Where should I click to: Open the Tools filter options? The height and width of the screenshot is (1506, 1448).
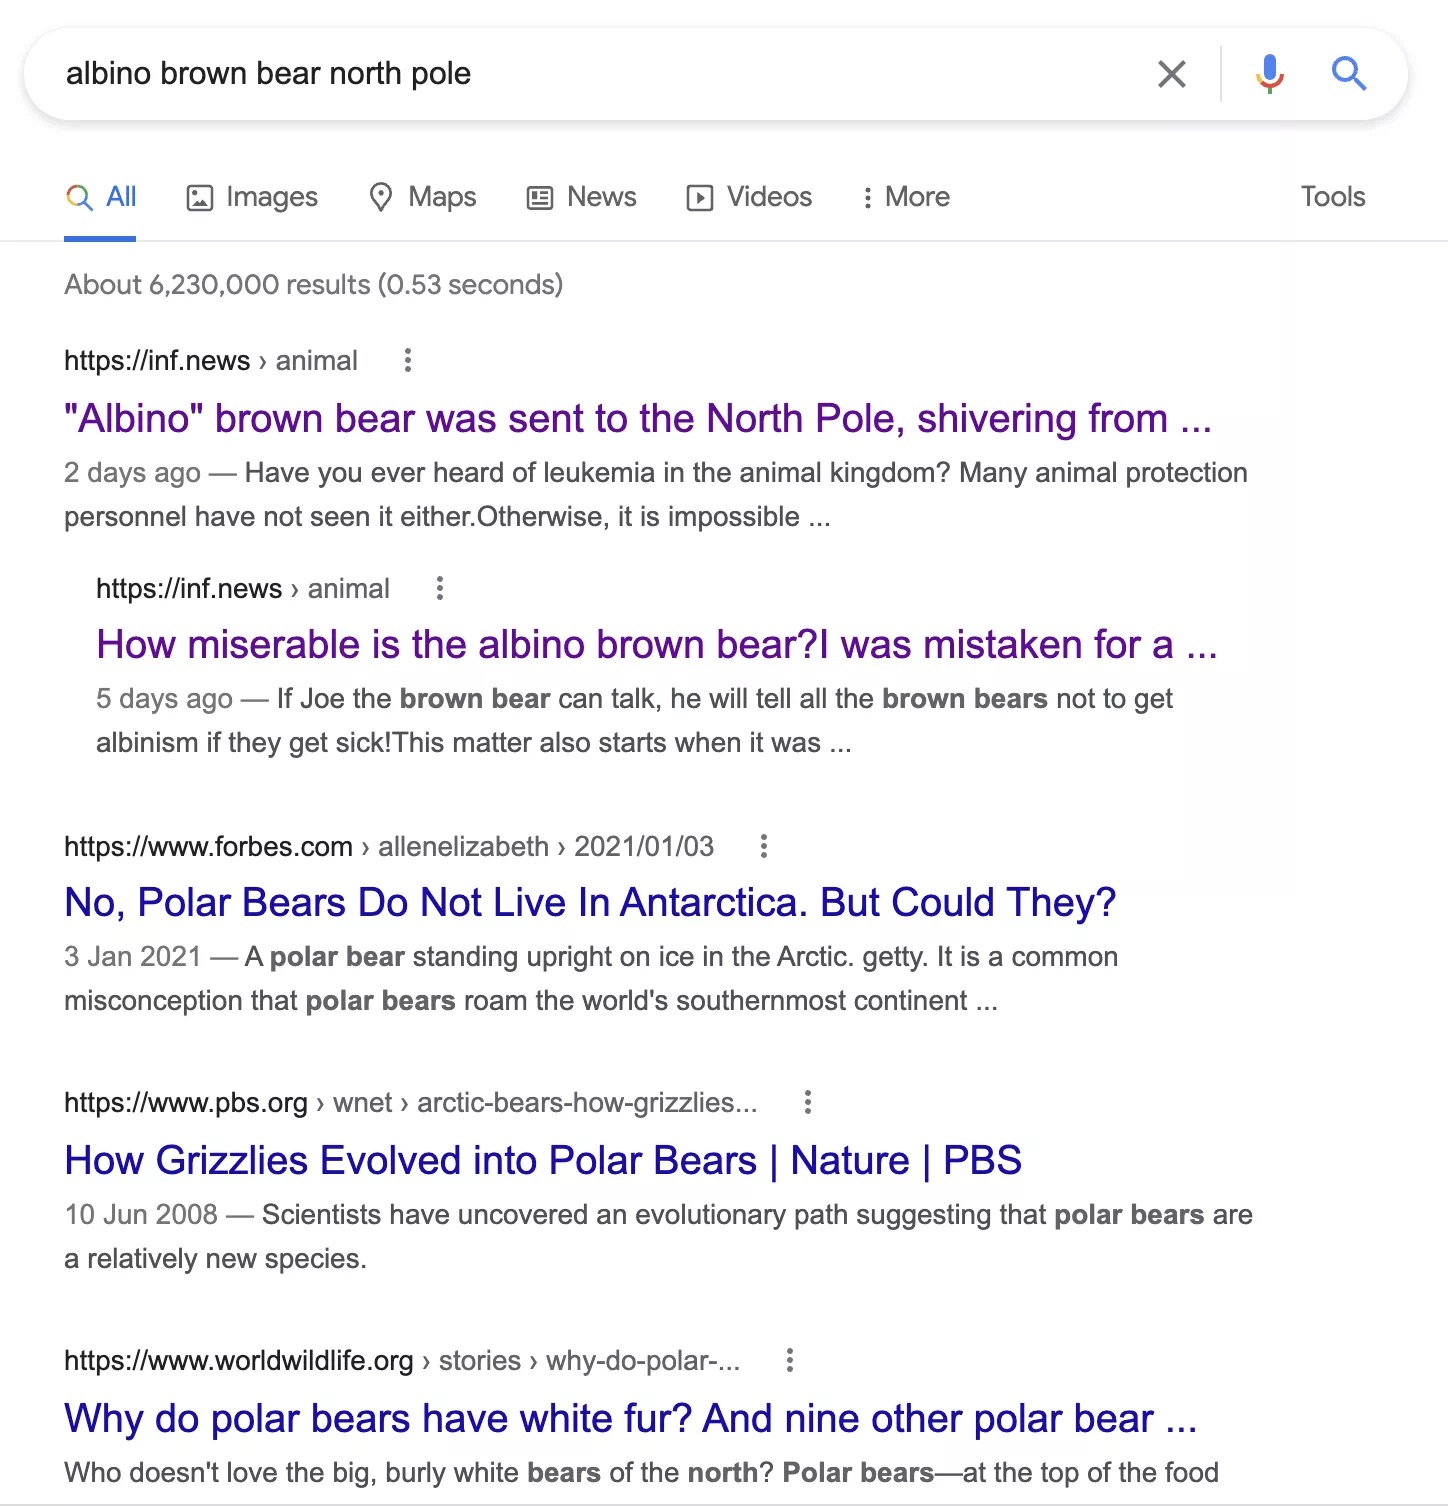1332,196
